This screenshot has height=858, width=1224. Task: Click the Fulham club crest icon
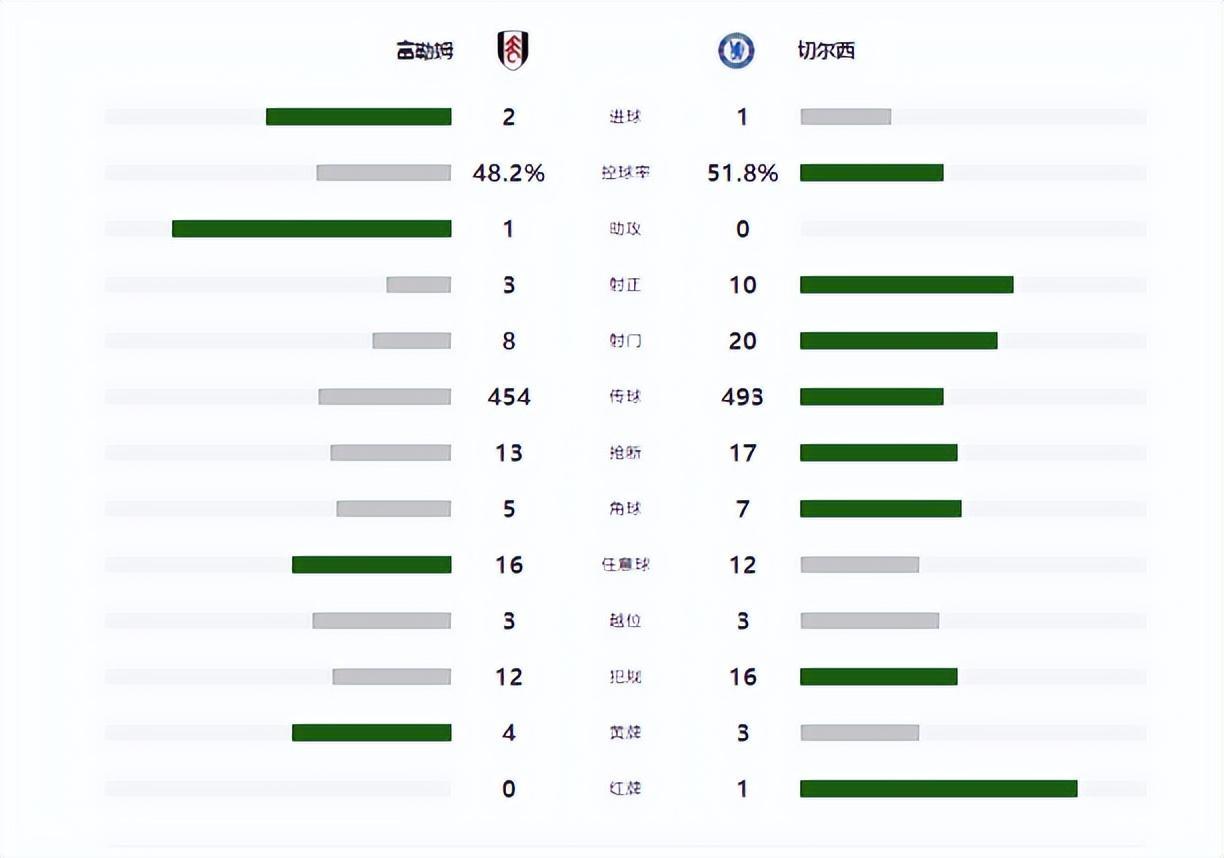pos(513,50)
